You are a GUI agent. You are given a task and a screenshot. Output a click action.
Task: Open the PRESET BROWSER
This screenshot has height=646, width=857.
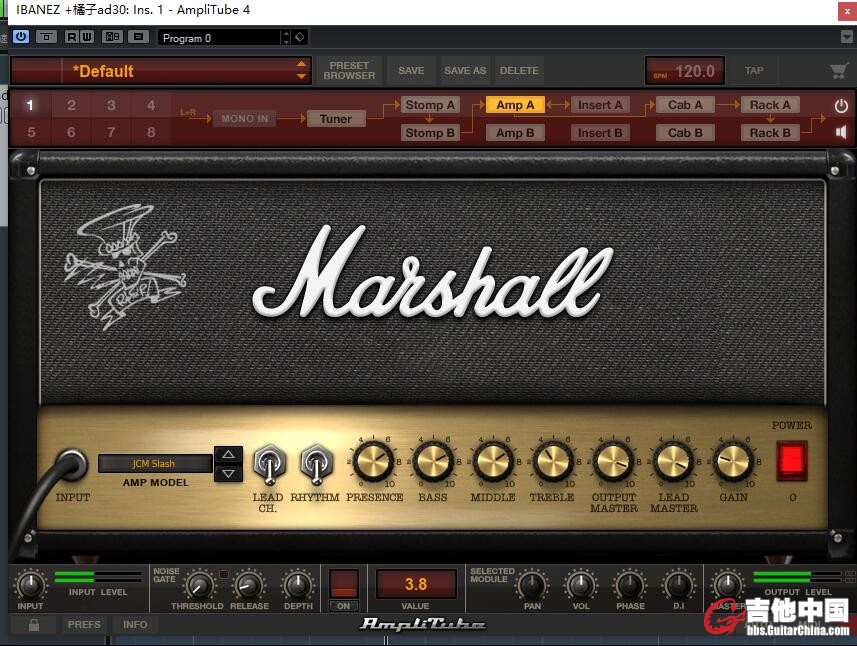click(x=349, y=71)
